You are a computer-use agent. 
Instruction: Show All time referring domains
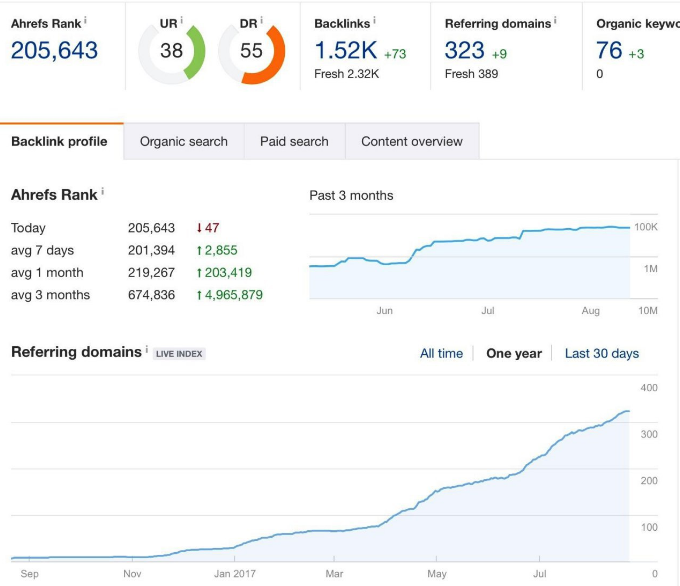tap(441, 354)
